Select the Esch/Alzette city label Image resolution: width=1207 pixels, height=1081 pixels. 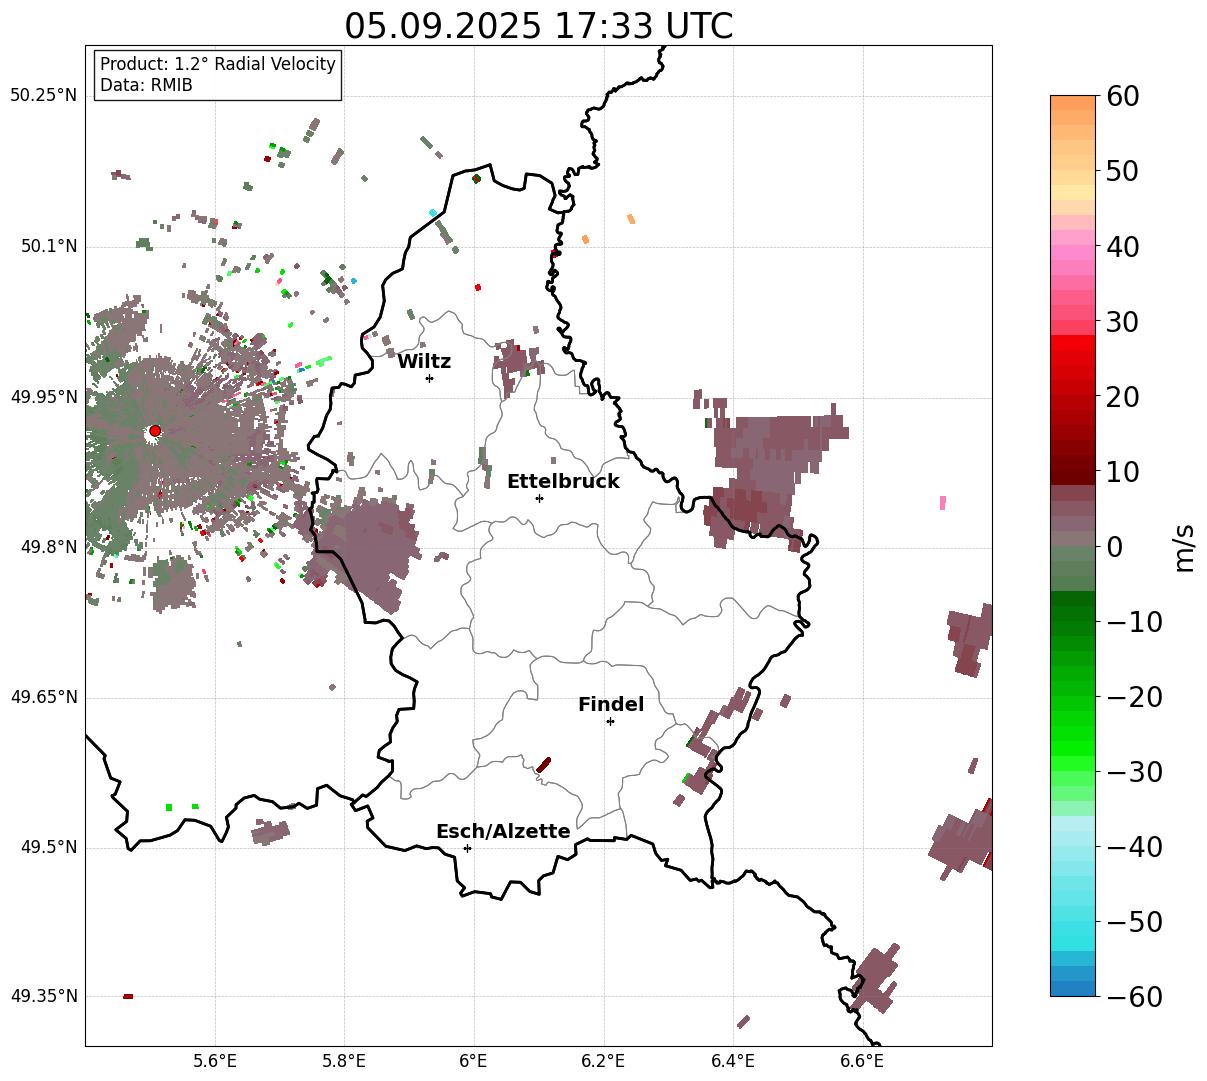point(503,832)
